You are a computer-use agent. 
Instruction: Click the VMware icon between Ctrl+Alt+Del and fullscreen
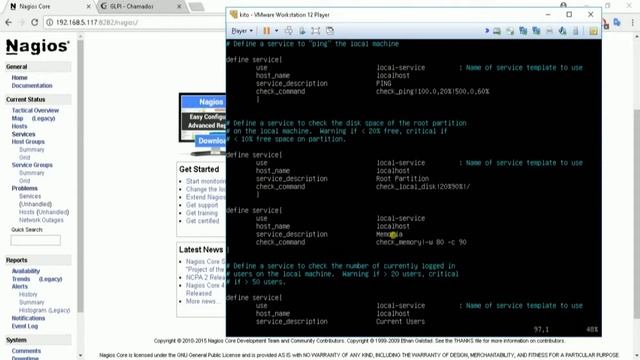[302, 31]
